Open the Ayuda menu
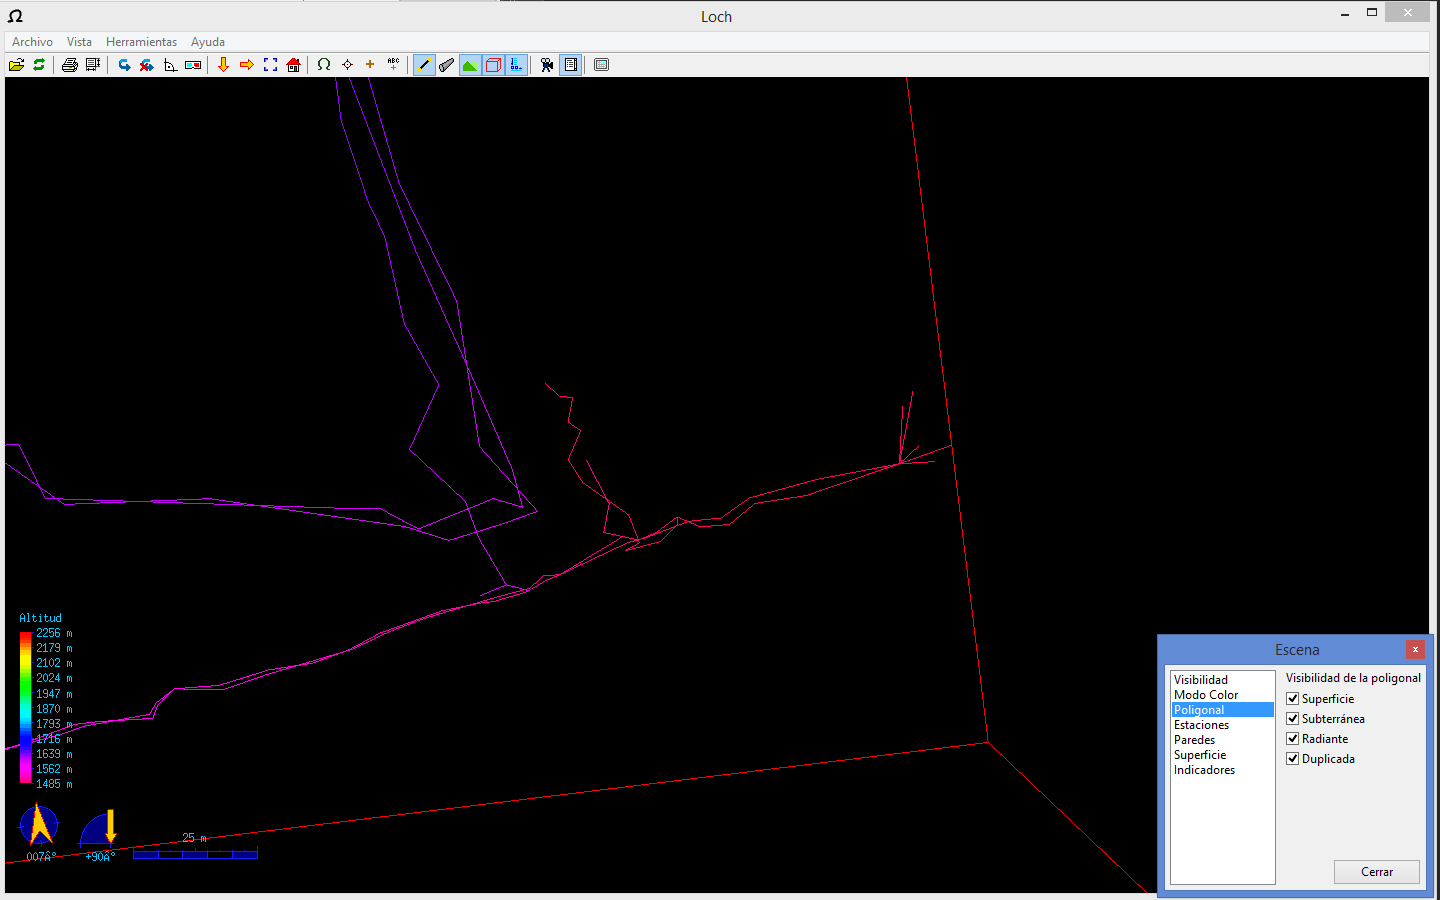This screenshot has width=1440, height=900. pos(208,42)
